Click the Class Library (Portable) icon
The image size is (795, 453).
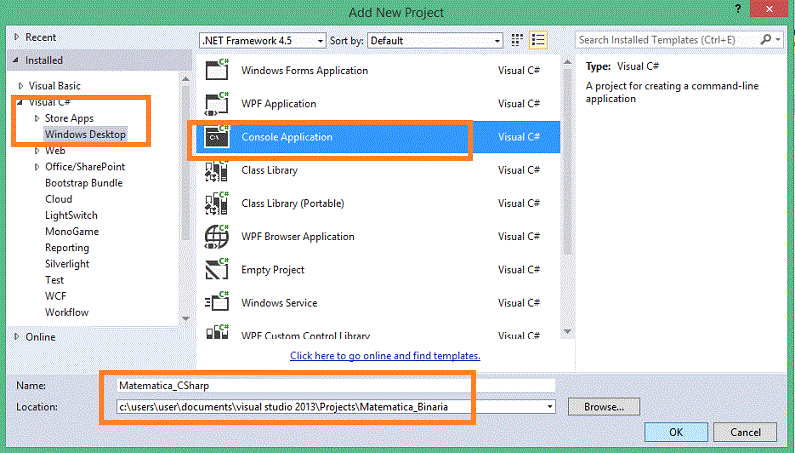click(x=217, y=203)
